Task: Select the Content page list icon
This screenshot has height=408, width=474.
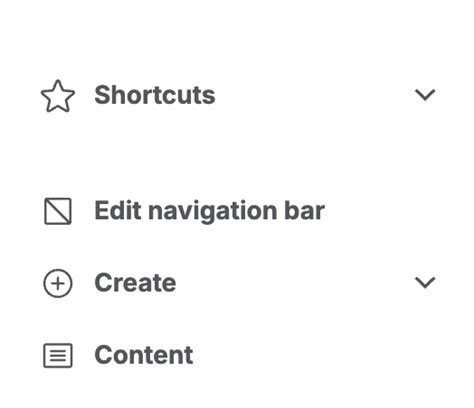Action: click(x=58, y=355)
